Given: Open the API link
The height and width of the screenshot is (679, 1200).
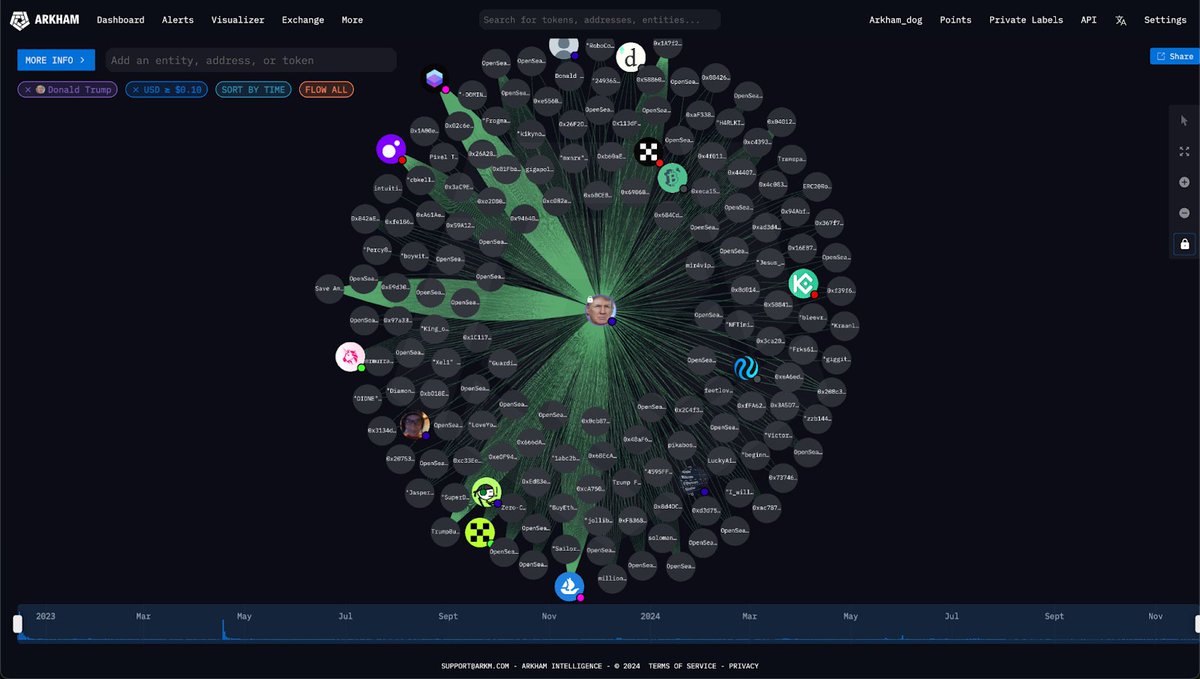Looking at the screenshot, I should point(1090,20).
